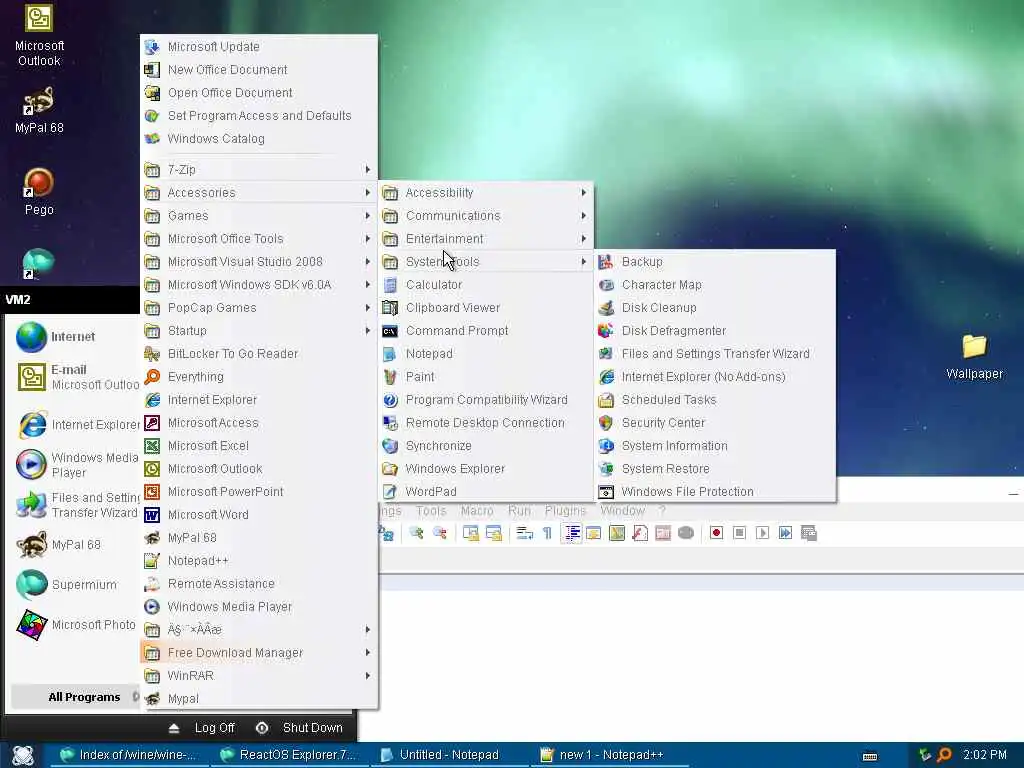The width and height of the screenshot is (1024, 768).
Task: Expand Accessibility submenu
Action: (x=486, y=193)
